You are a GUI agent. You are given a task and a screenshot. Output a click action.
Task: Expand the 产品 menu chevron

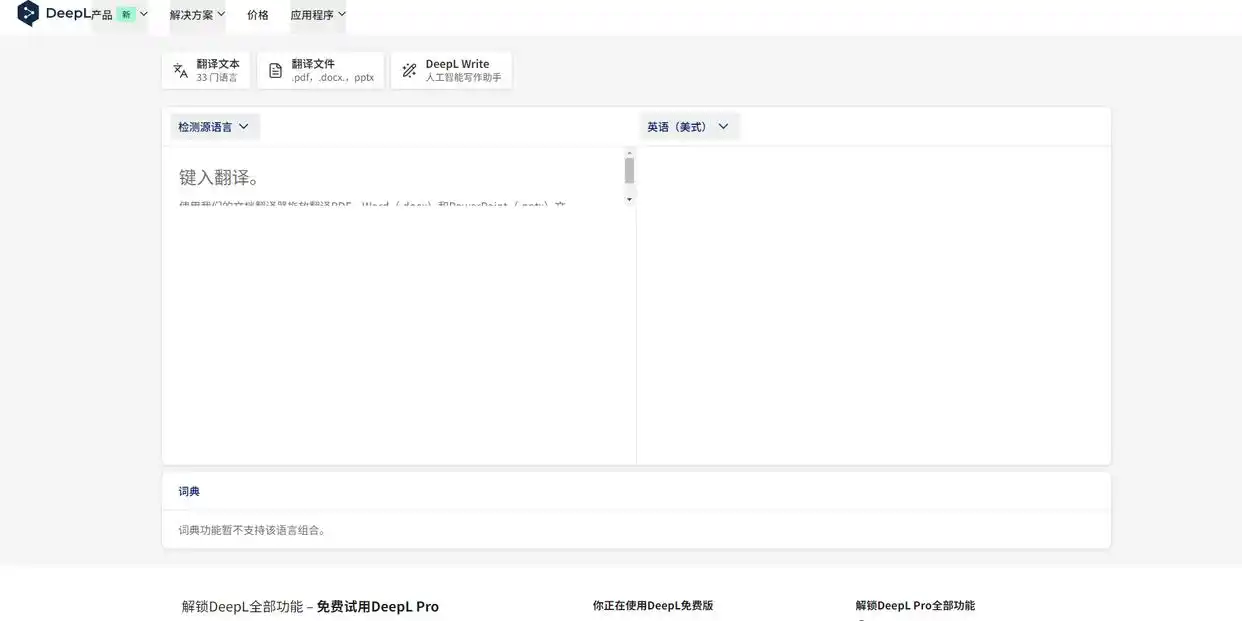pyautogui.click(x=144, y=14)
